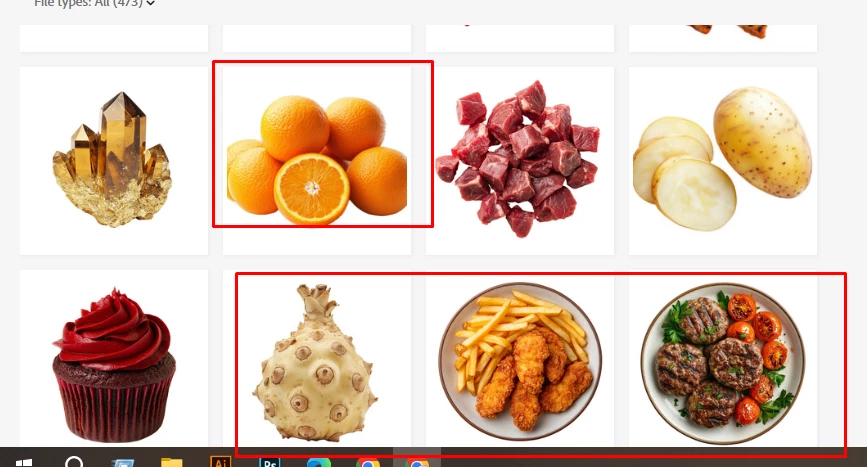Select the celery root image

[317, 358]
